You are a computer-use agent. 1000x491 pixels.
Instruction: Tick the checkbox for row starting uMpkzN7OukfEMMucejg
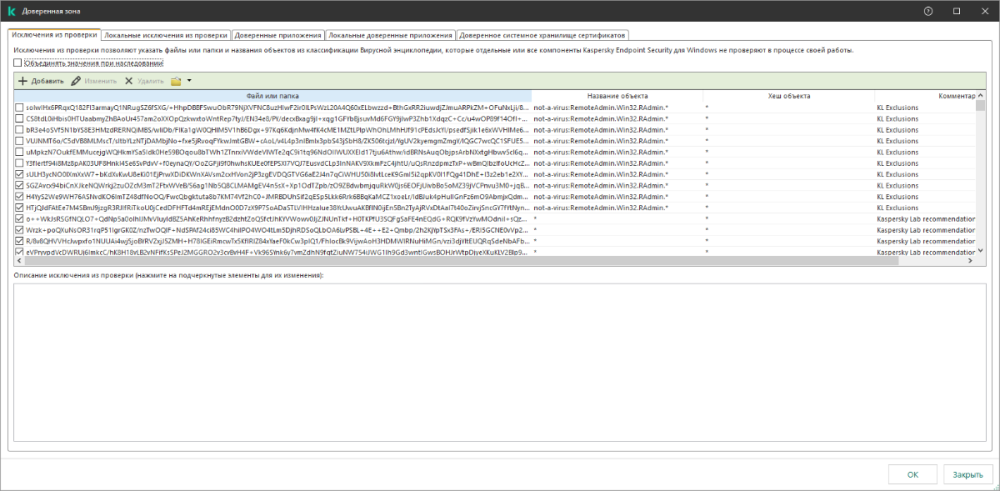20,152
